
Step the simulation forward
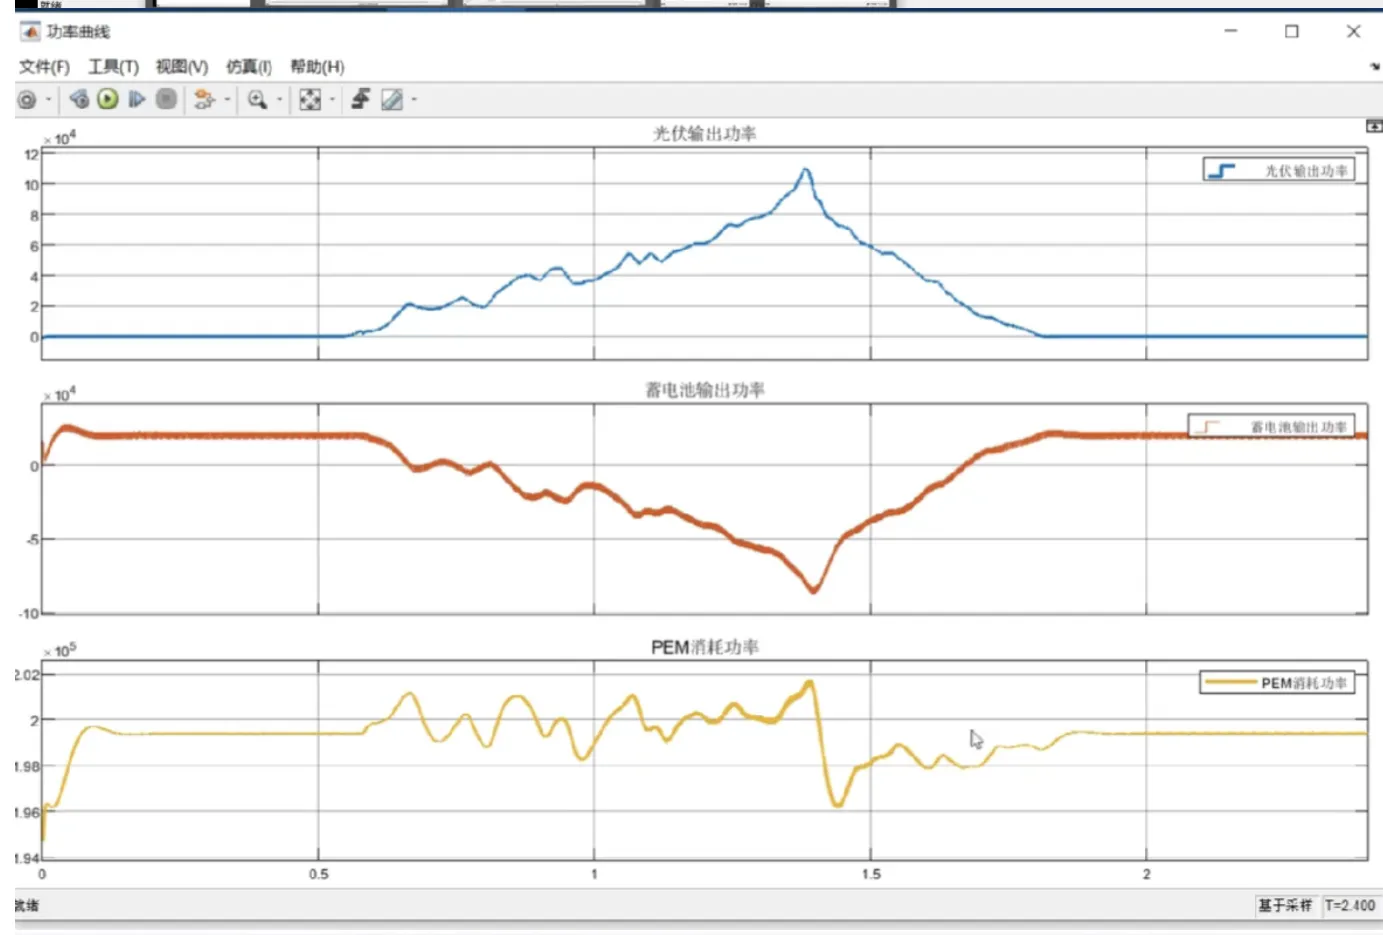point(137,99)
